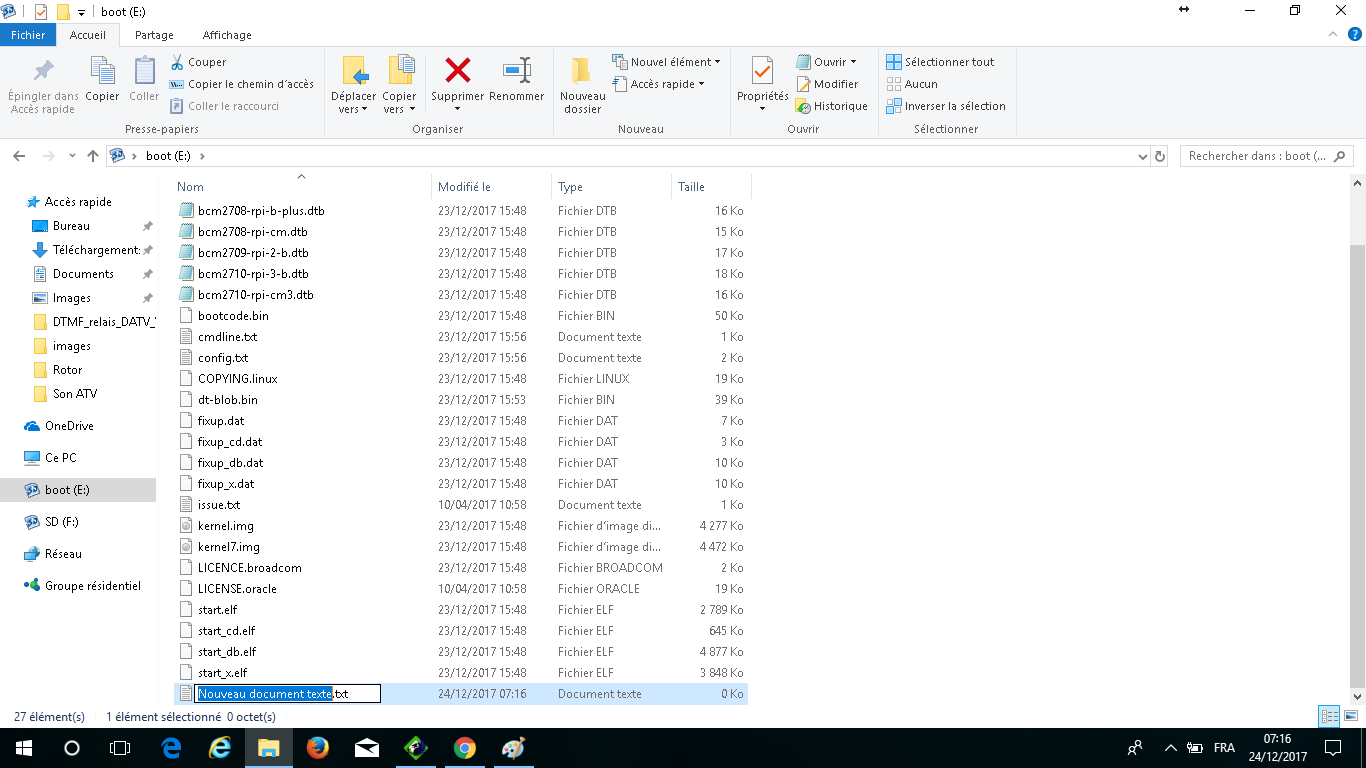Click the Supprimer red X icon
The height and width of the screenshot is (768, 1366).
(x=457, y=71)
